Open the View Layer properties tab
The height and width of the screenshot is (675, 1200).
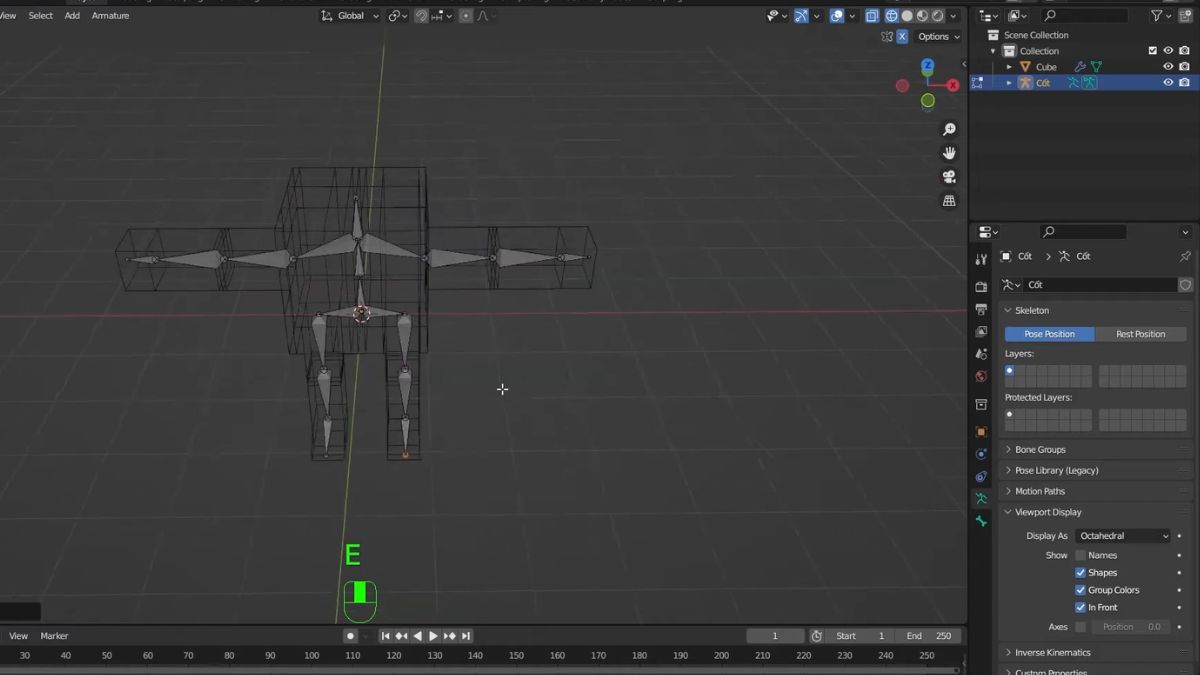click(x=981, y=331)
